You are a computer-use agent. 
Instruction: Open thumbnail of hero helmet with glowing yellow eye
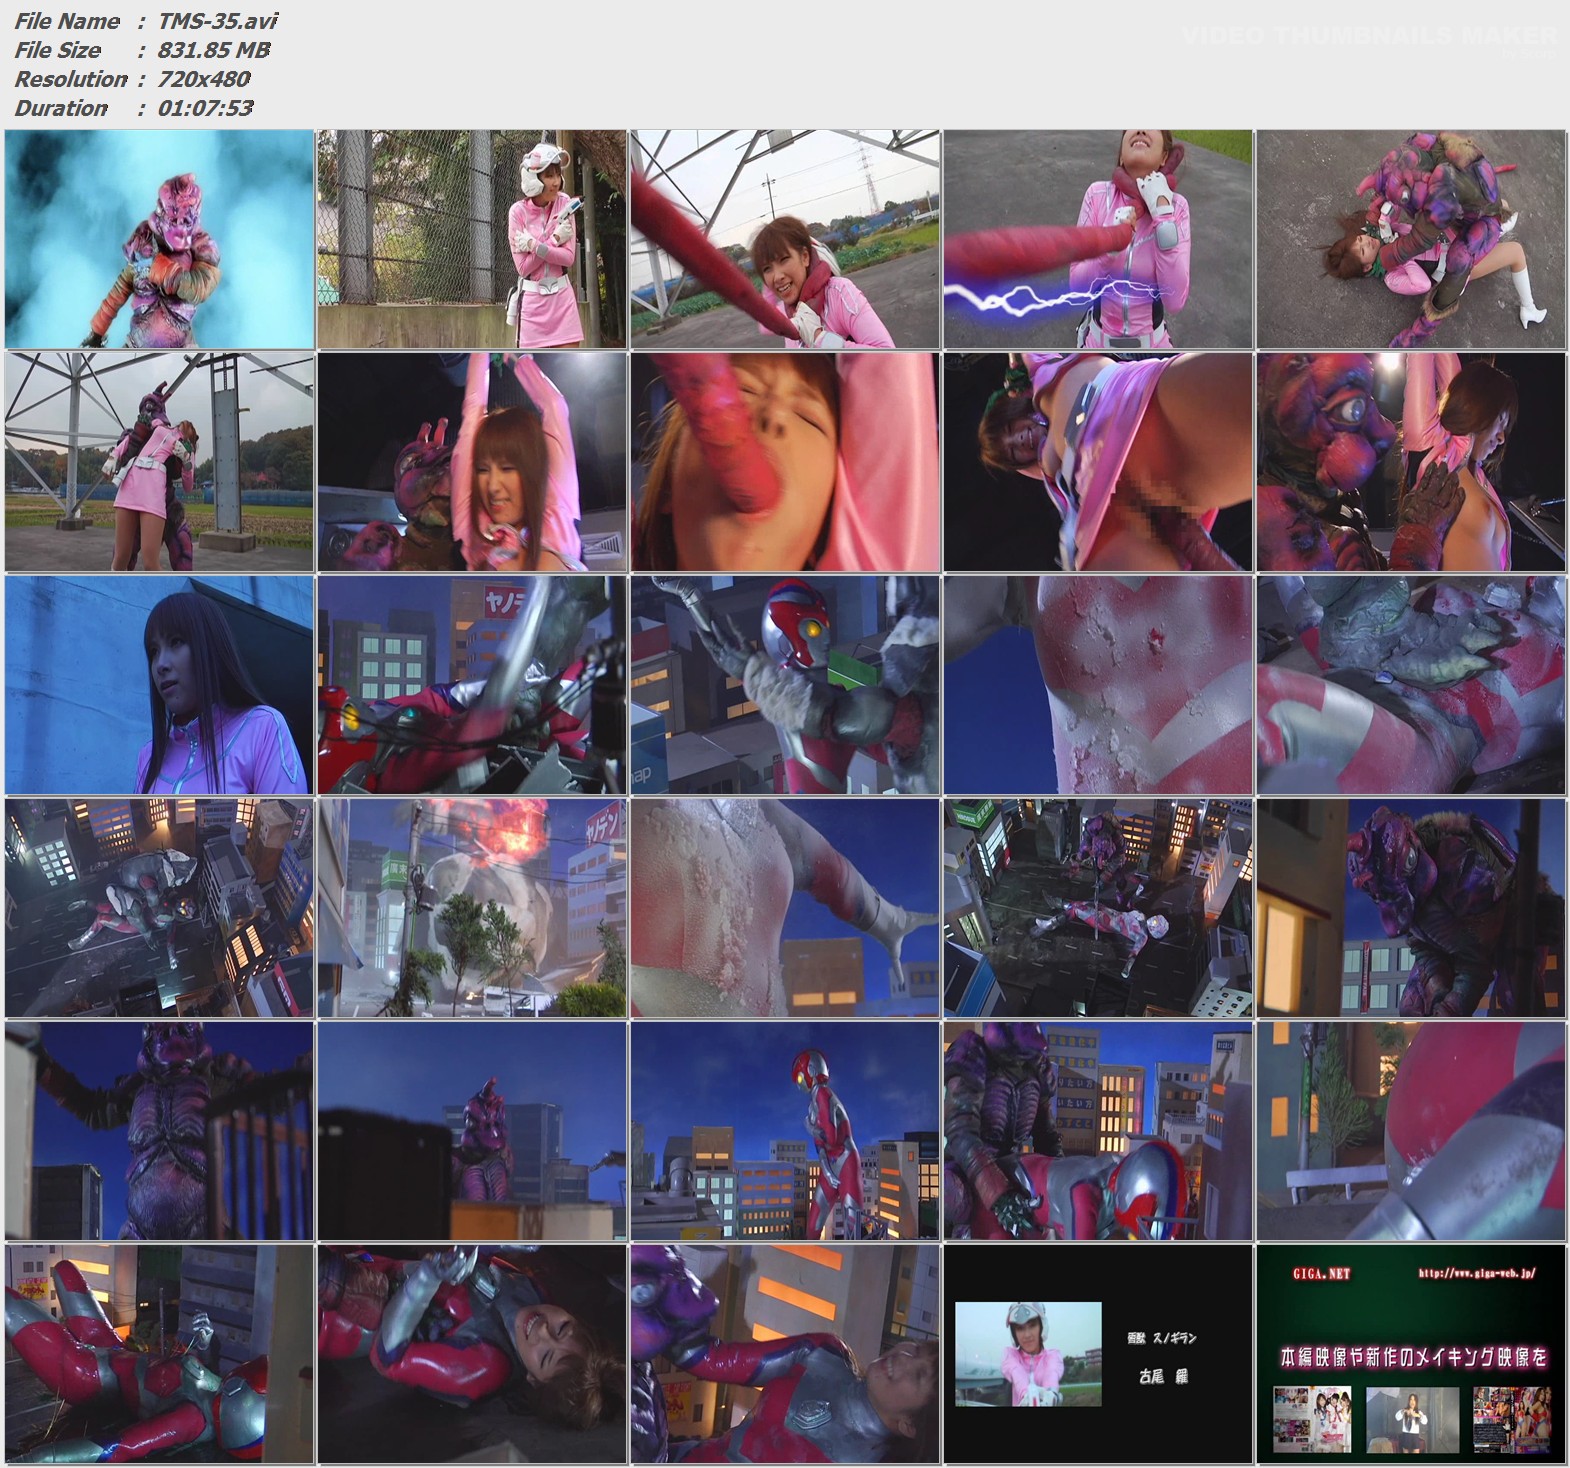[x=785, y=685]
